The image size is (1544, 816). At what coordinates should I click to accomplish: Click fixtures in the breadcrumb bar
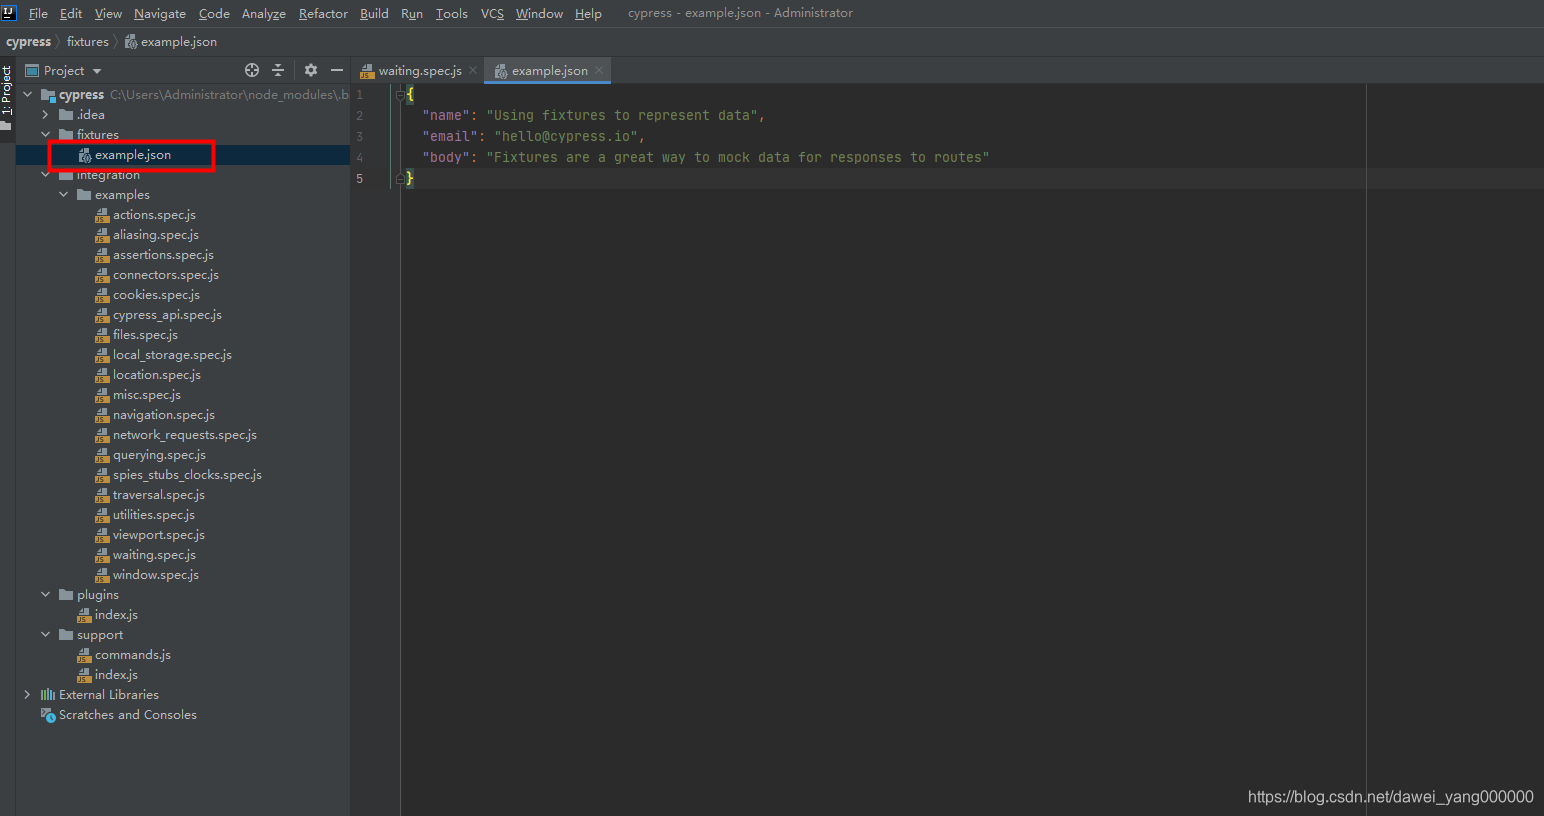pyautogui.click(x=88, y=42)
